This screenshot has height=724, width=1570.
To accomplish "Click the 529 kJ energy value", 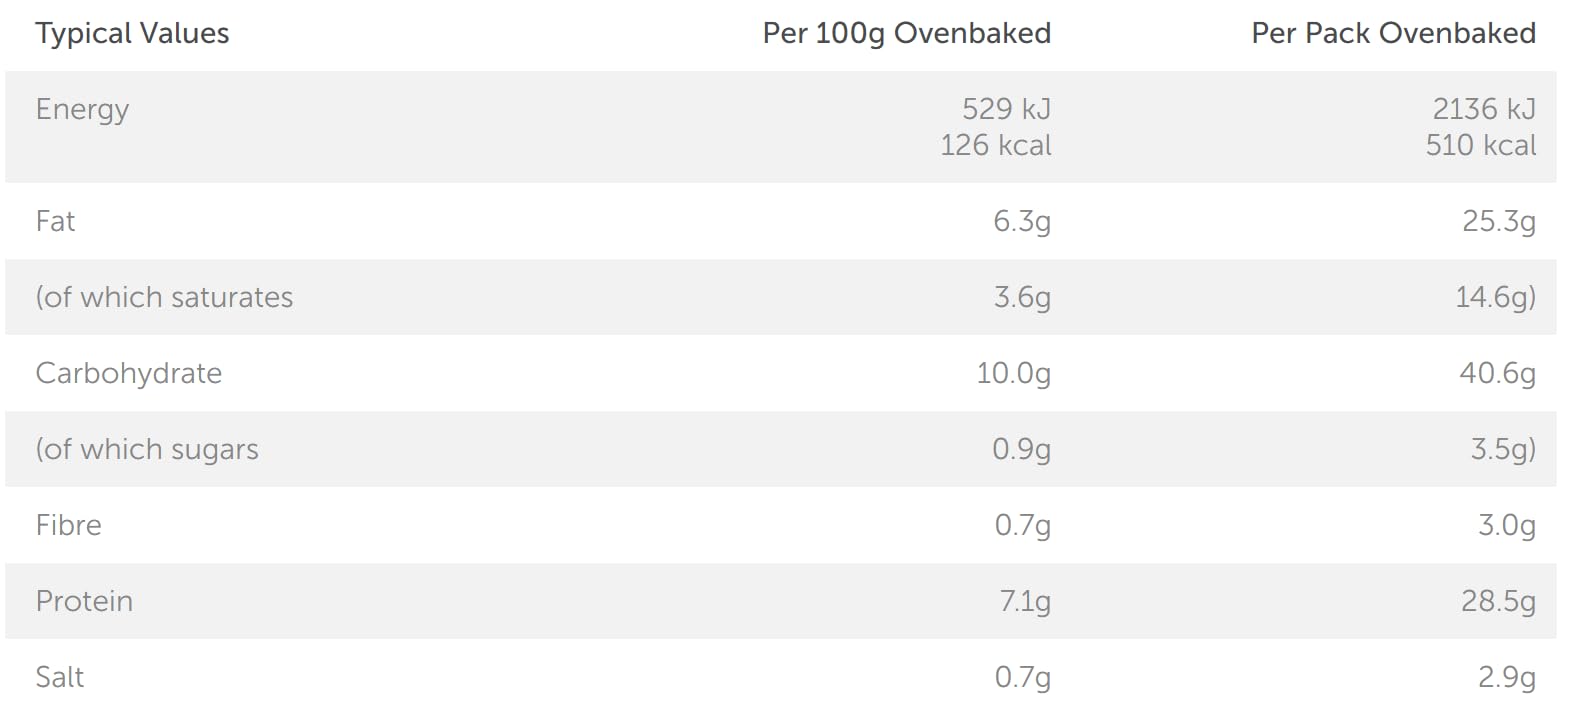I will (1006, 109).
